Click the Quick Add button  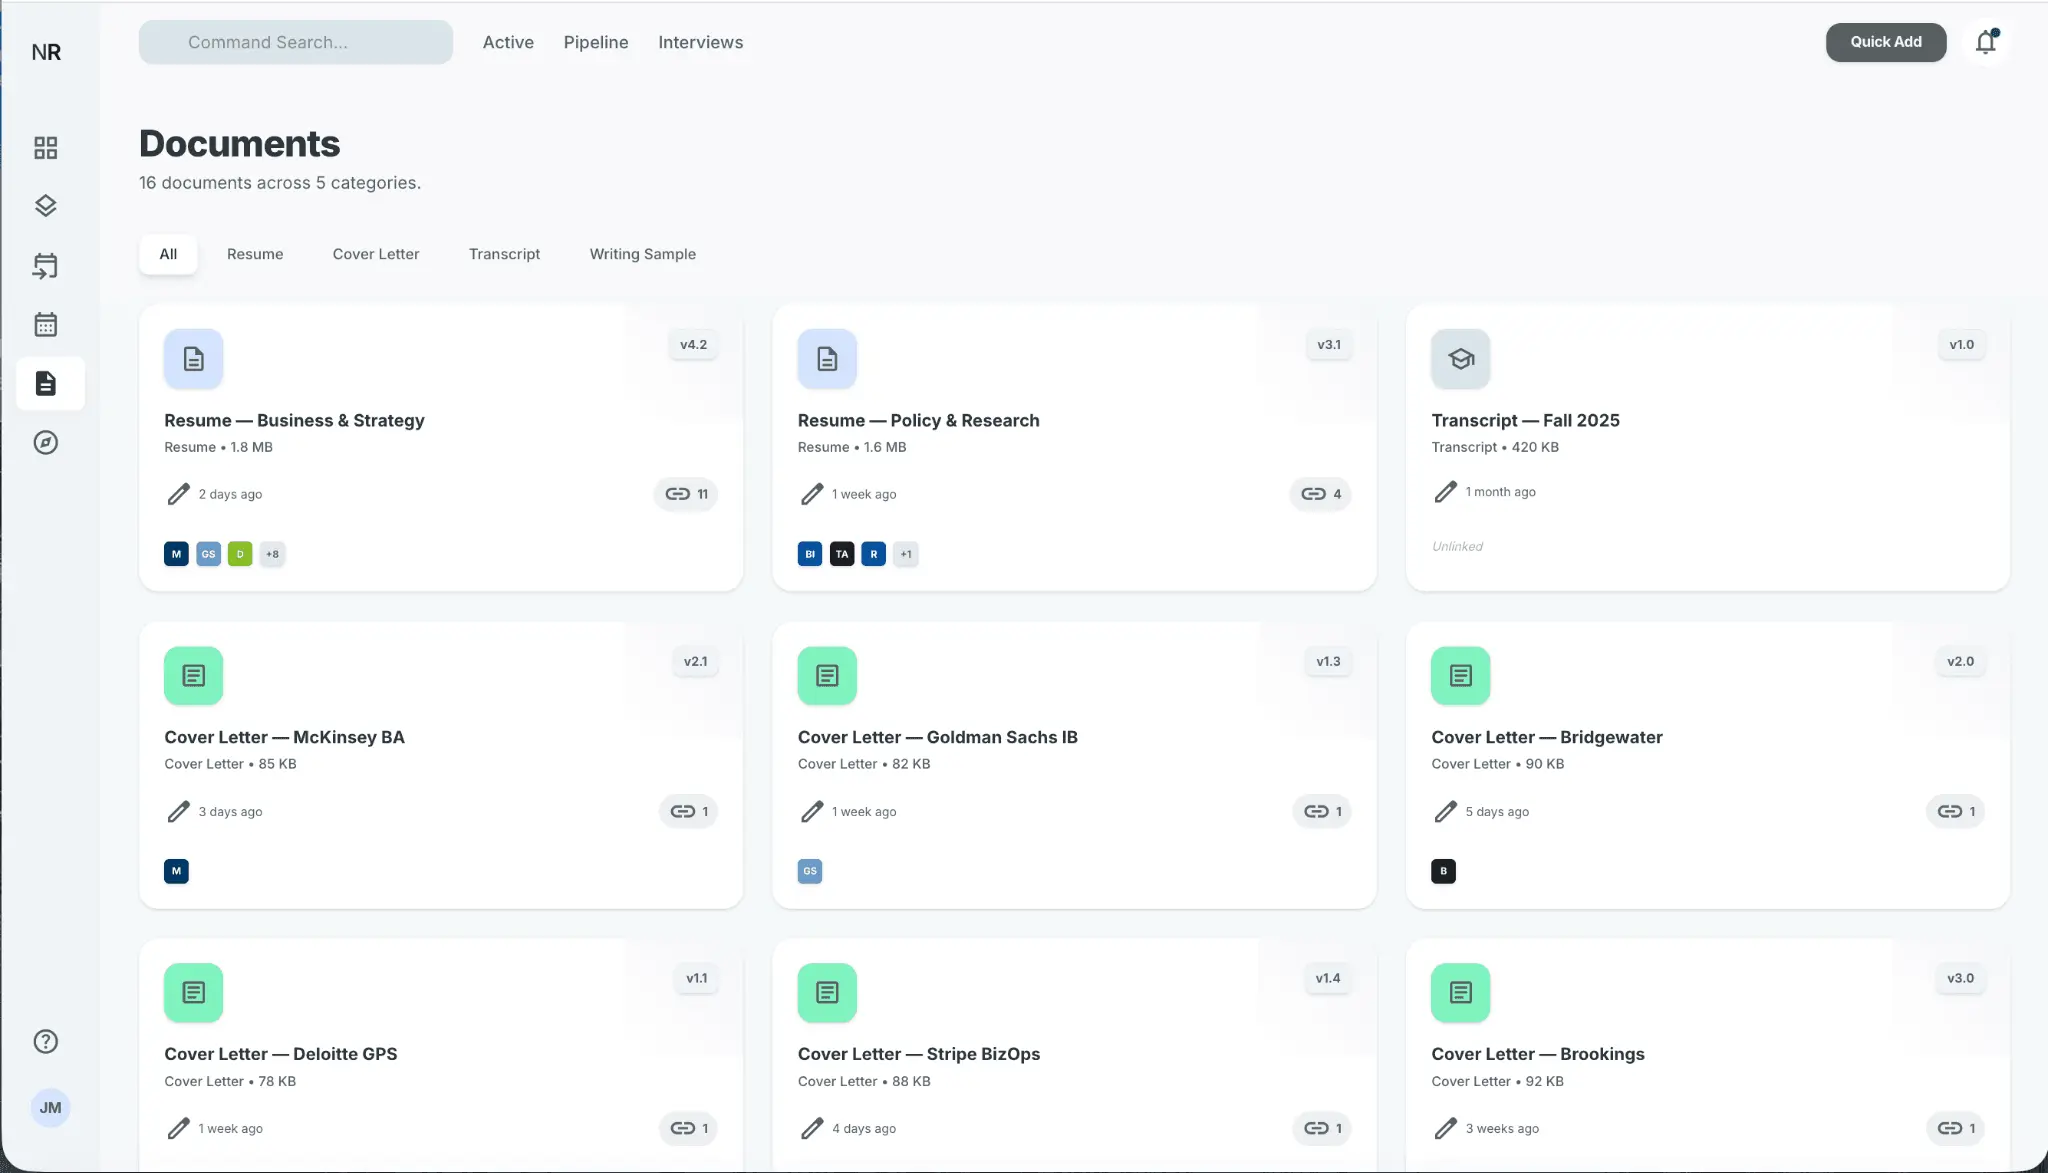1886,42
